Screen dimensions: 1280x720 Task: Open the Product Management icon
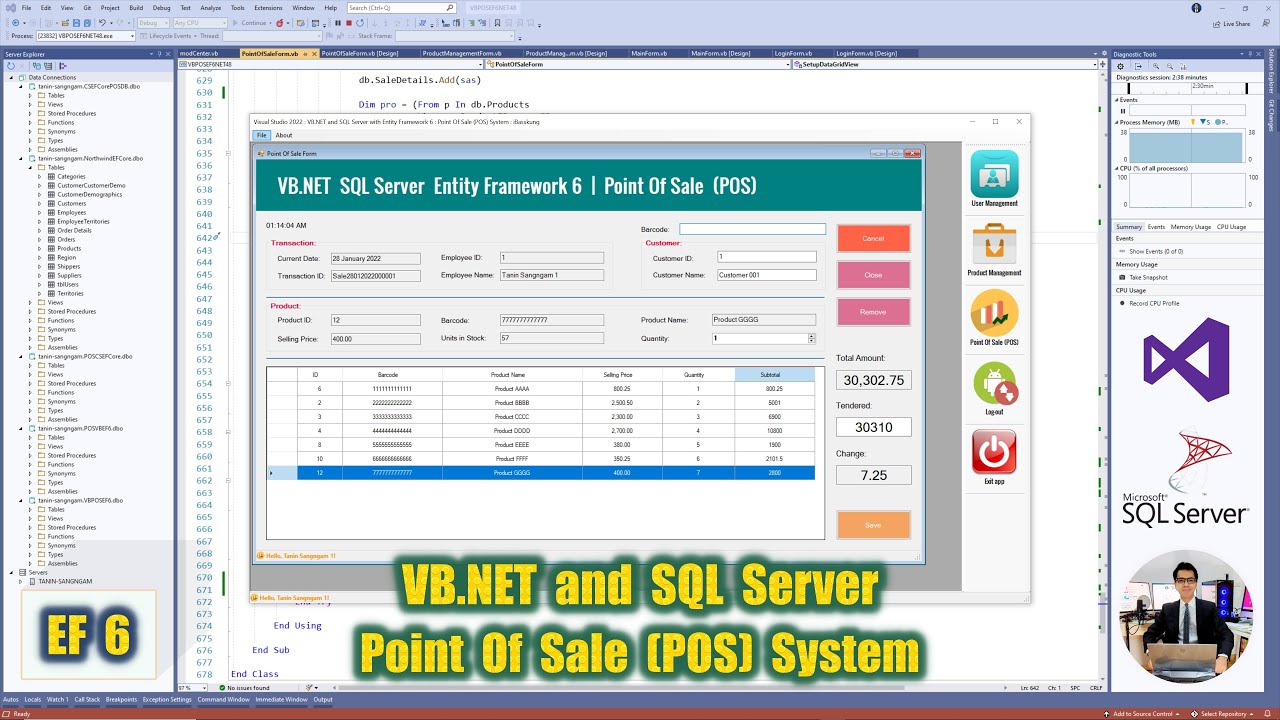(994, 244)
